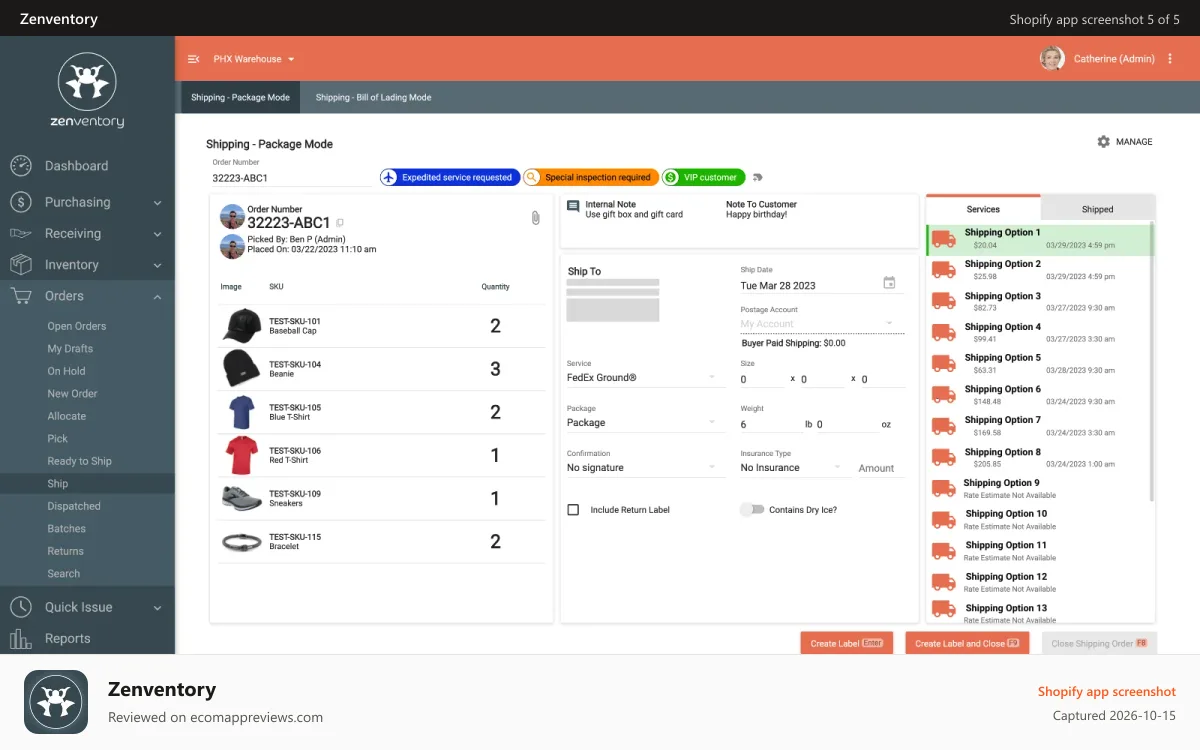Click Catherine's profile avatar
The width and height of the screenshot is (1200, 750).
[1052, 59]
